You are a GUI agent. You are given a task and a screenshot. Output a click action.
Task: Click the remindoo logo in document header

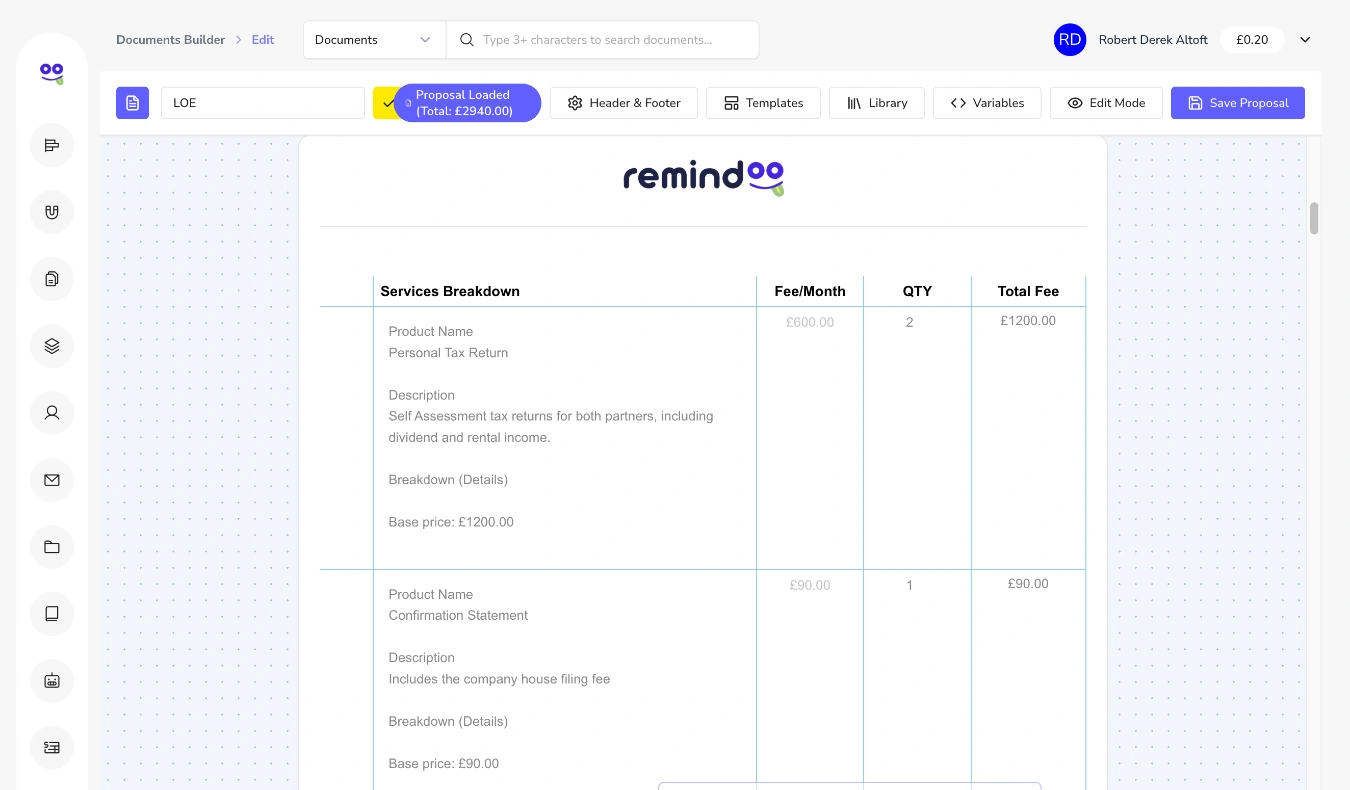703,178
